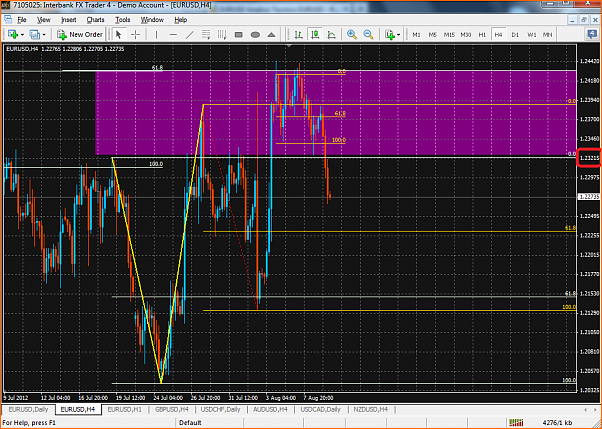Image resolution: width=602 pixels, height=429 pixels.
Task: Activate the crosshair tool
Action: coord(135,35)
